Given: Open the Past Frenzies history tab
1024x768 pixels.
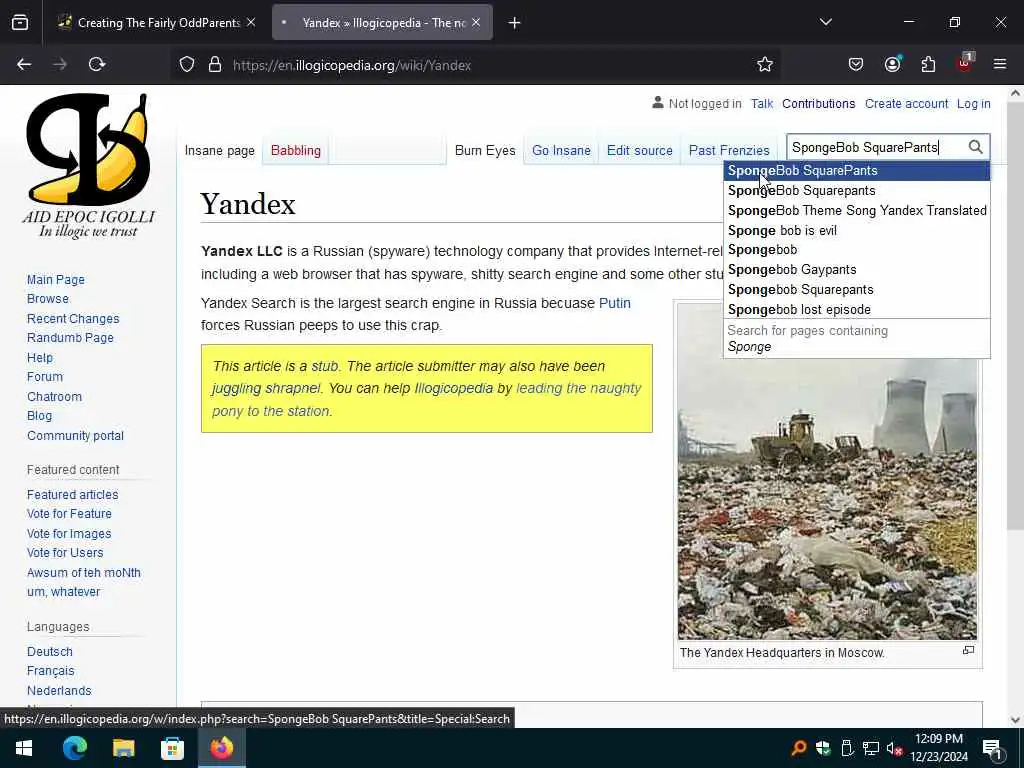Looking at the screenshot, I should 729,150.
